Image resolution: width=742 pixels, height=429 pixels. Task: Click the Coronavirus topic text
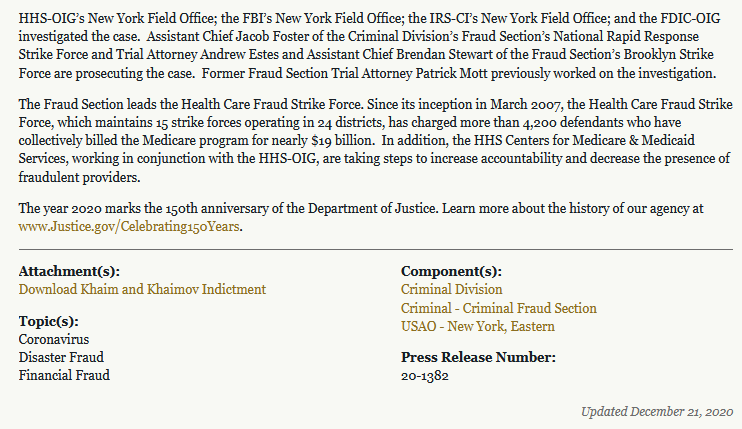(x=53, y=339)
